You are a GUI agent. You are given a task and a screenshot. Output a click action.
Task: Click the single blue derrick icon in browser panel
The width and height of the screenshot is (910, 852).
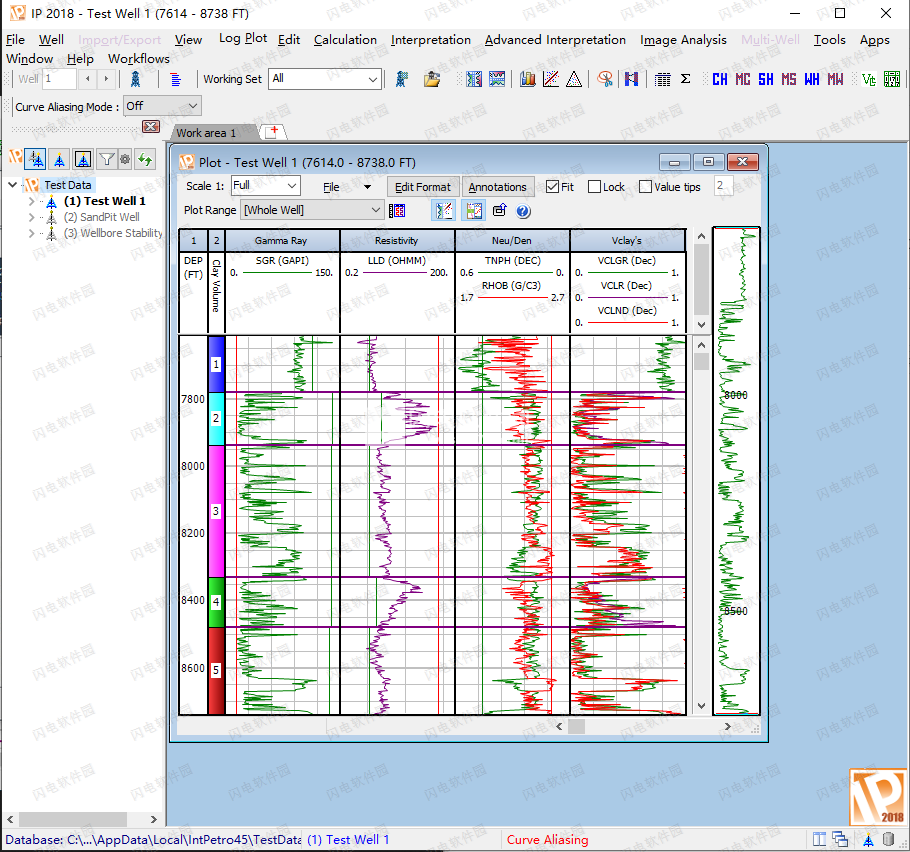(60, 158)
